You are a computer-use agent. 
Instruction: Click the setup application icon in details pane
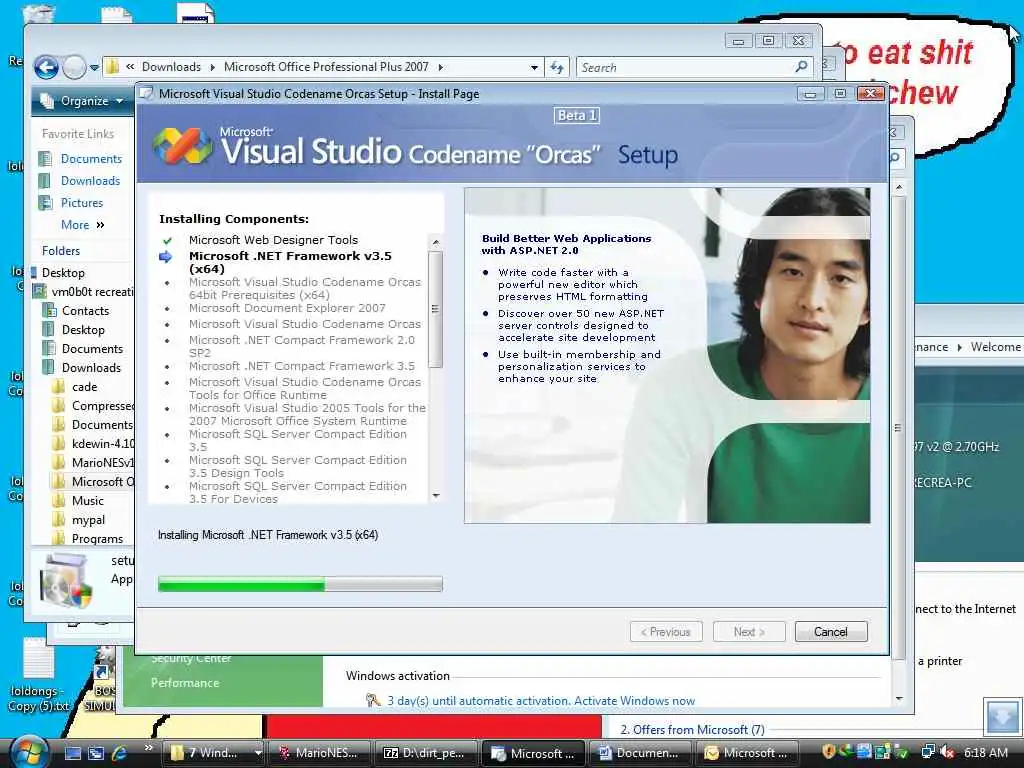[65, 580]
